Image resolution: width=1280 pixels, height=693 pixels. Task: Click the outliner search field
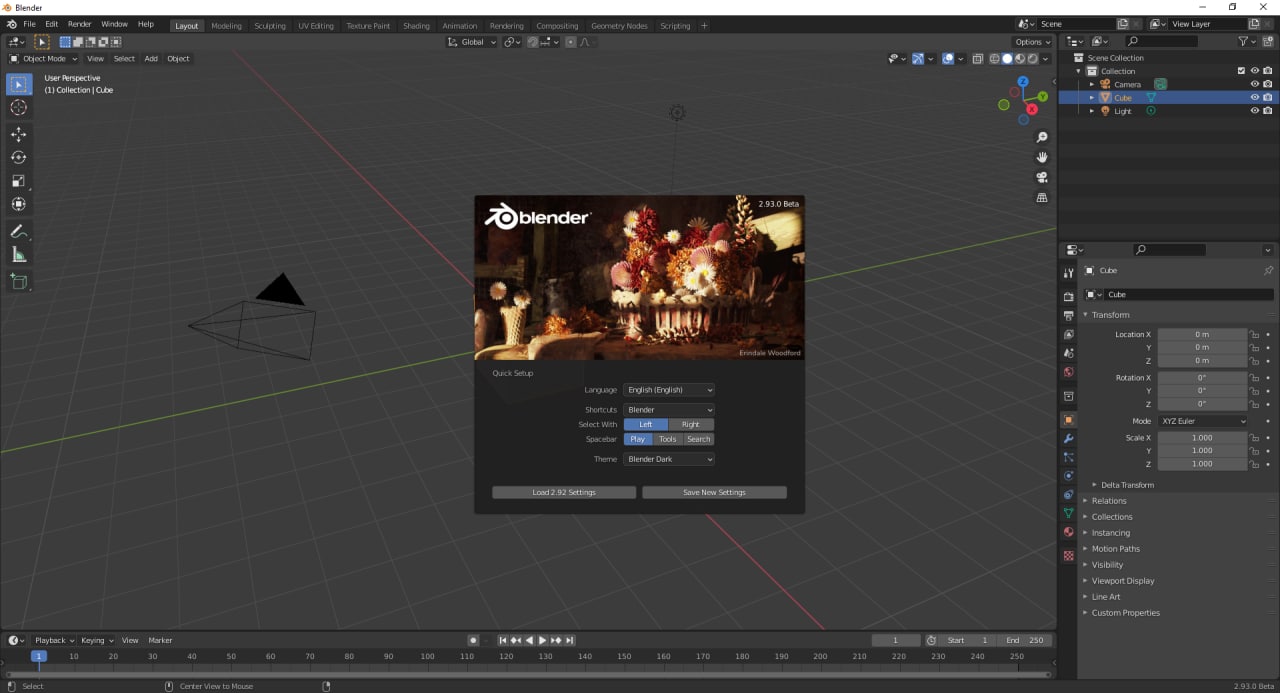click(1160, 41)
